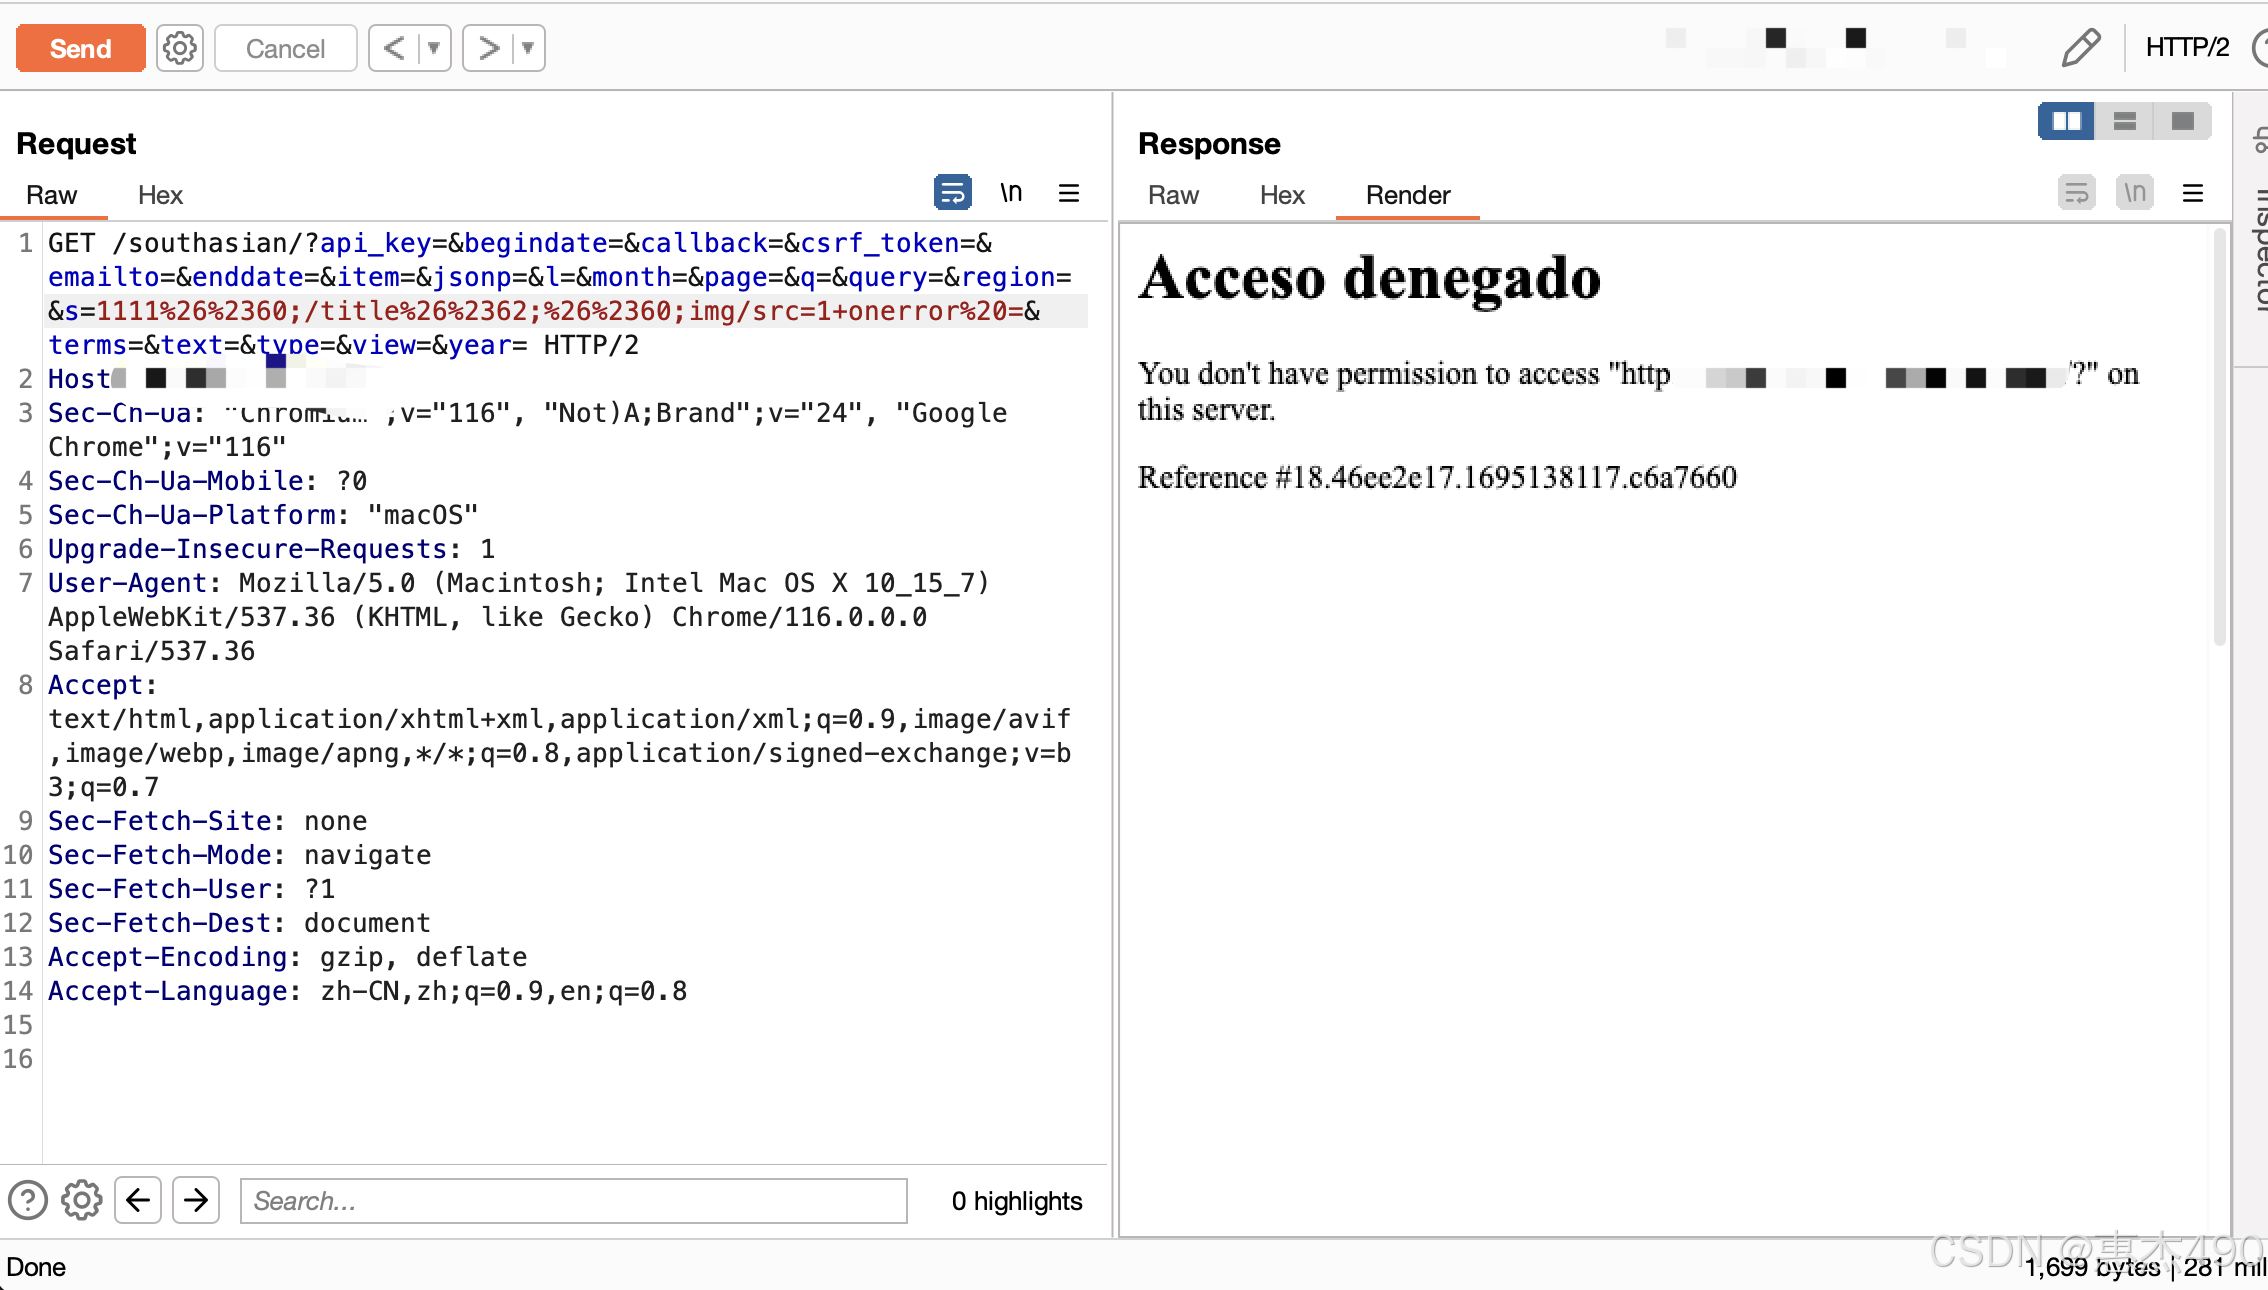The width and height of the screenshot is (2268, 1290).
Task: Click the request Search input field
Action: (573, 1200)
